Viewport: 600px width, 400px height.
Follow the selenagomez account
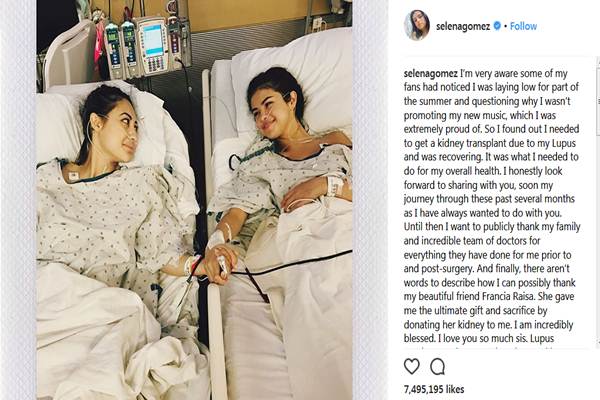(x=523, y=26)
